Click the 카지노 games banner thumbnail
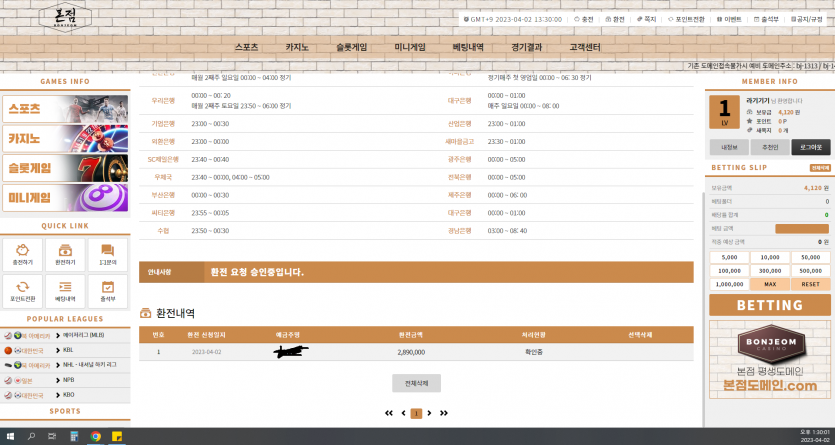 65,138
